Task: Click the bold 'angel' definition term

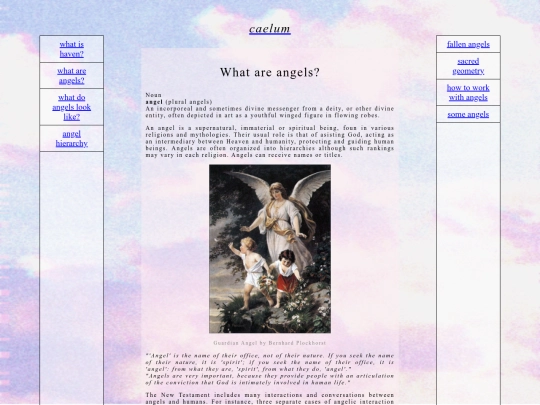Action: [154, 102]
